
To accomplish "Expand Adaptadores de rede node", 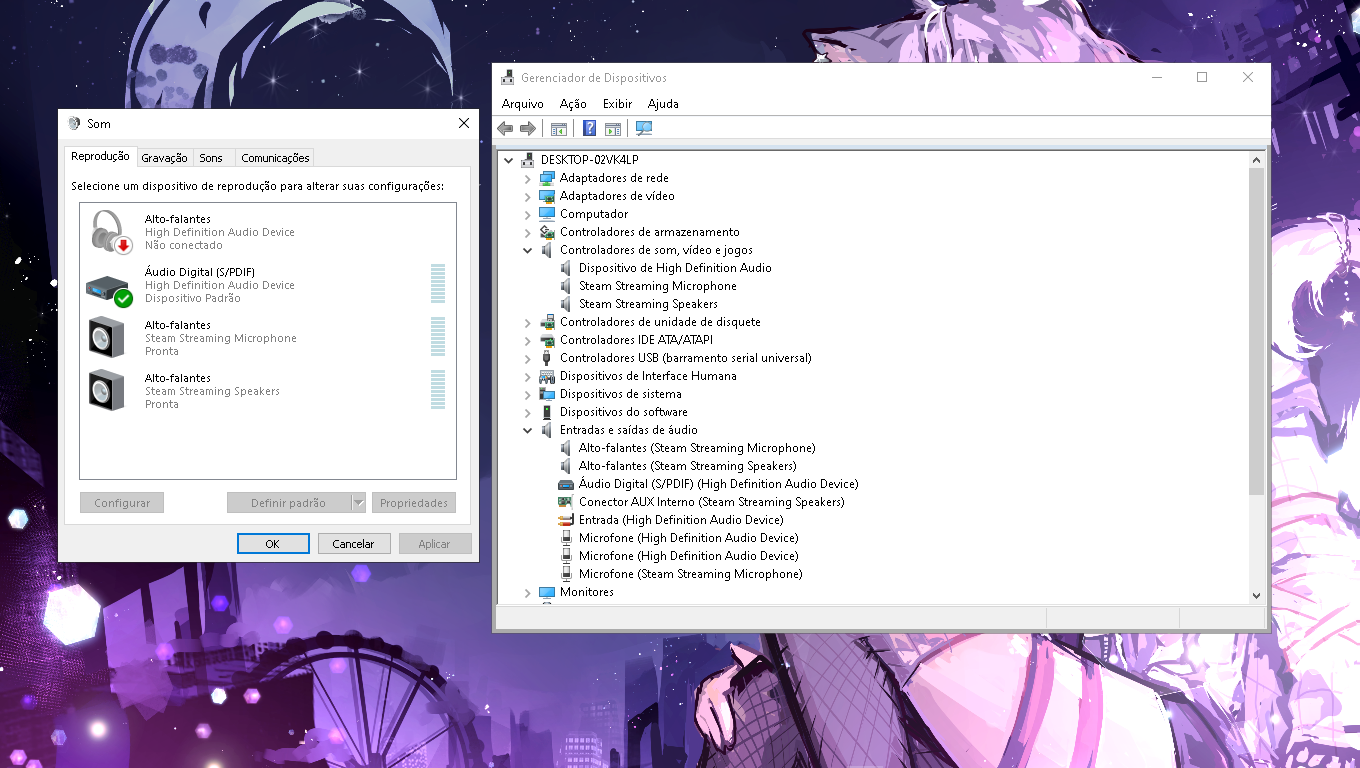I will click(527, 178).
